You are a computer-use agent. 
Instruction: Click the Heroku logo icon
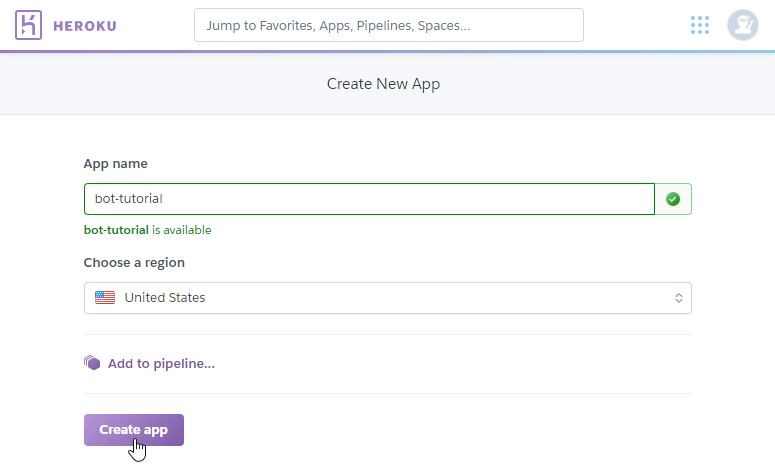[x=28, y=25]
